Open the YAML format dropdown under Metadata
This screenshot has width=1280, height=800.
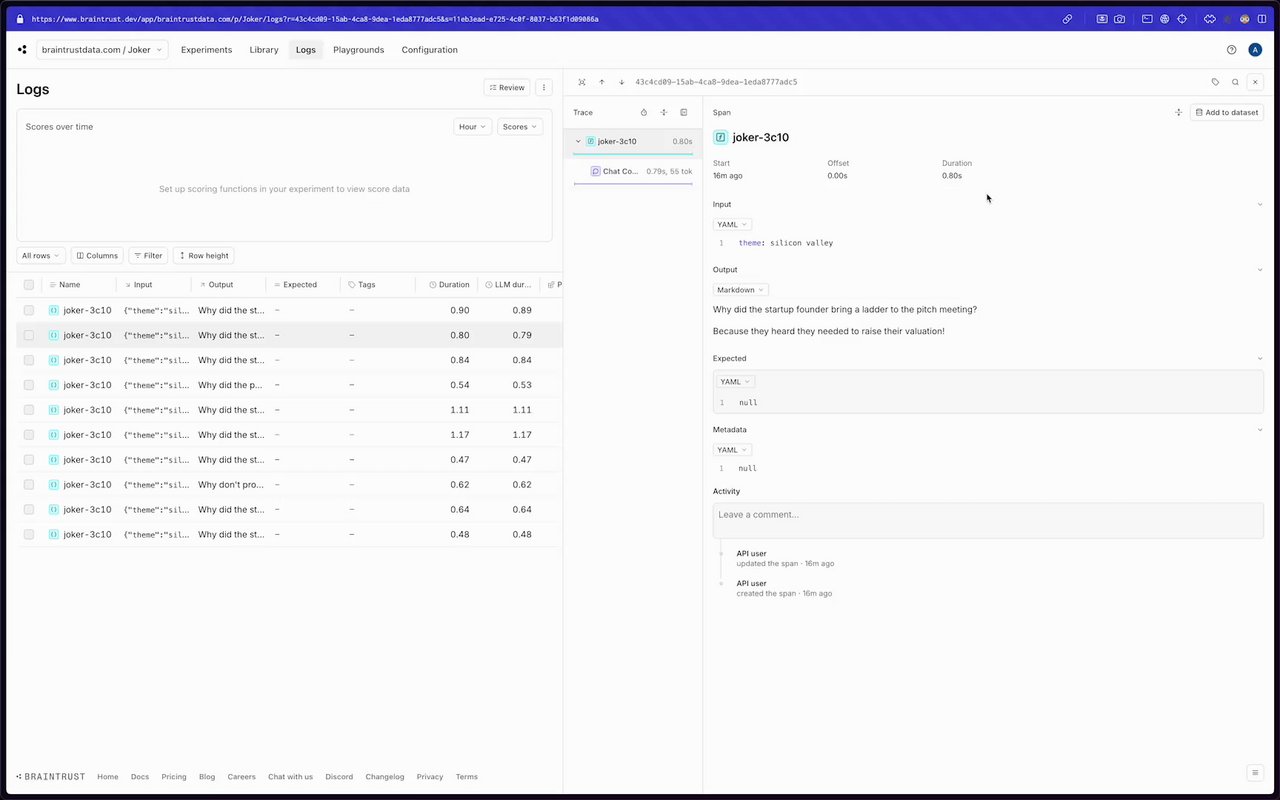[732, 450]
